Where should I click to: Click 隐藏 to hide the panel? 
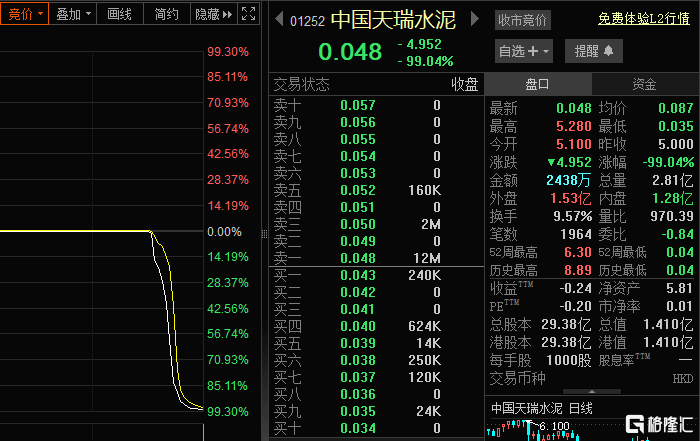[x=213, y=14]
